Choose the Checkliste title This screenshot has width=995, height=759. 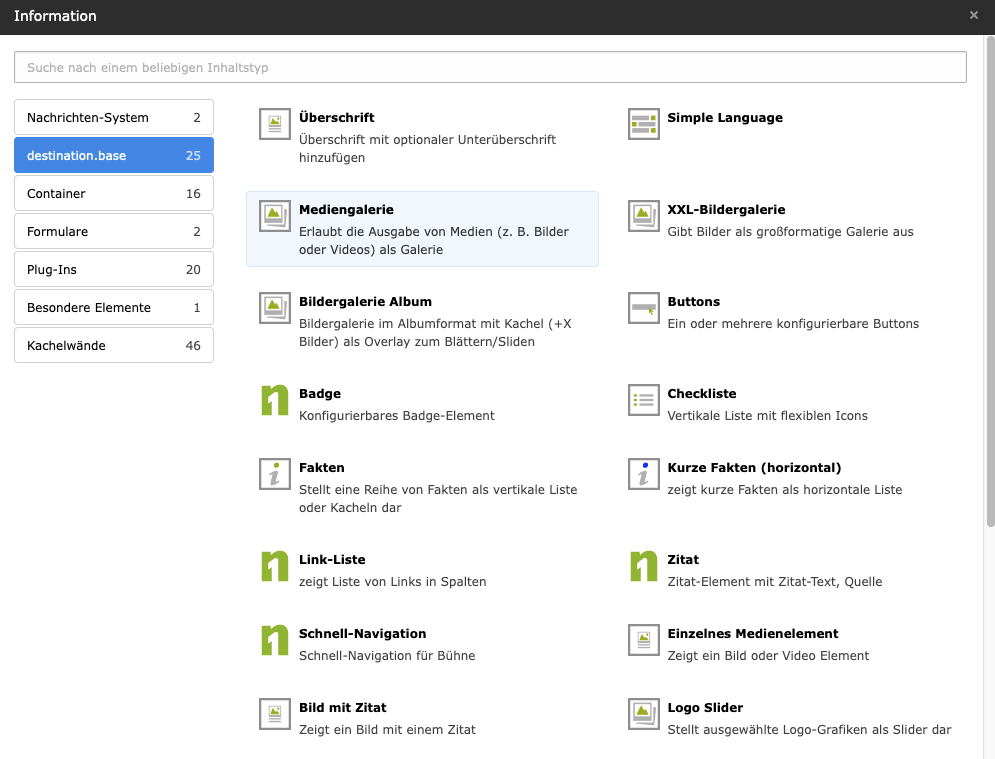[x=702, y=393]
